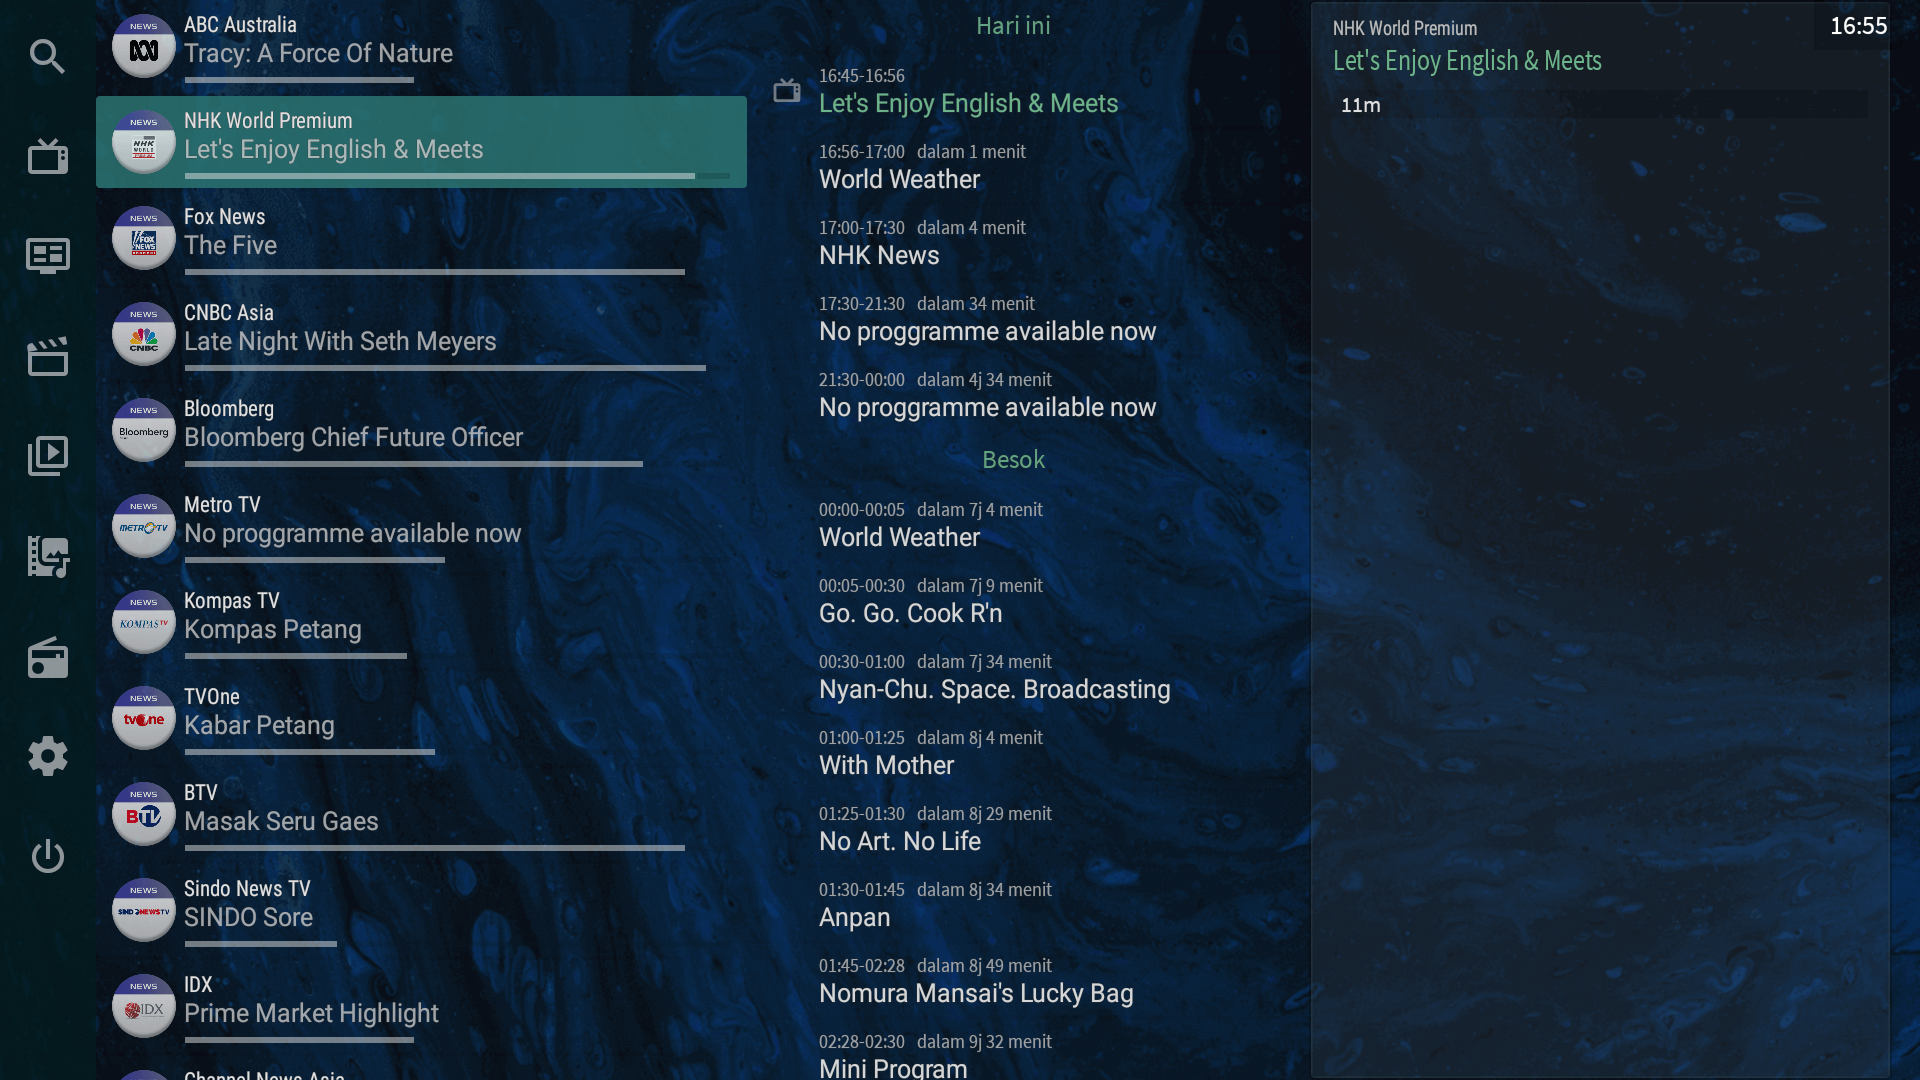The width and height of the screenshot is (1920, 1080).
Task: Click the 11m duration text
Action: (x=1360, y=105)
